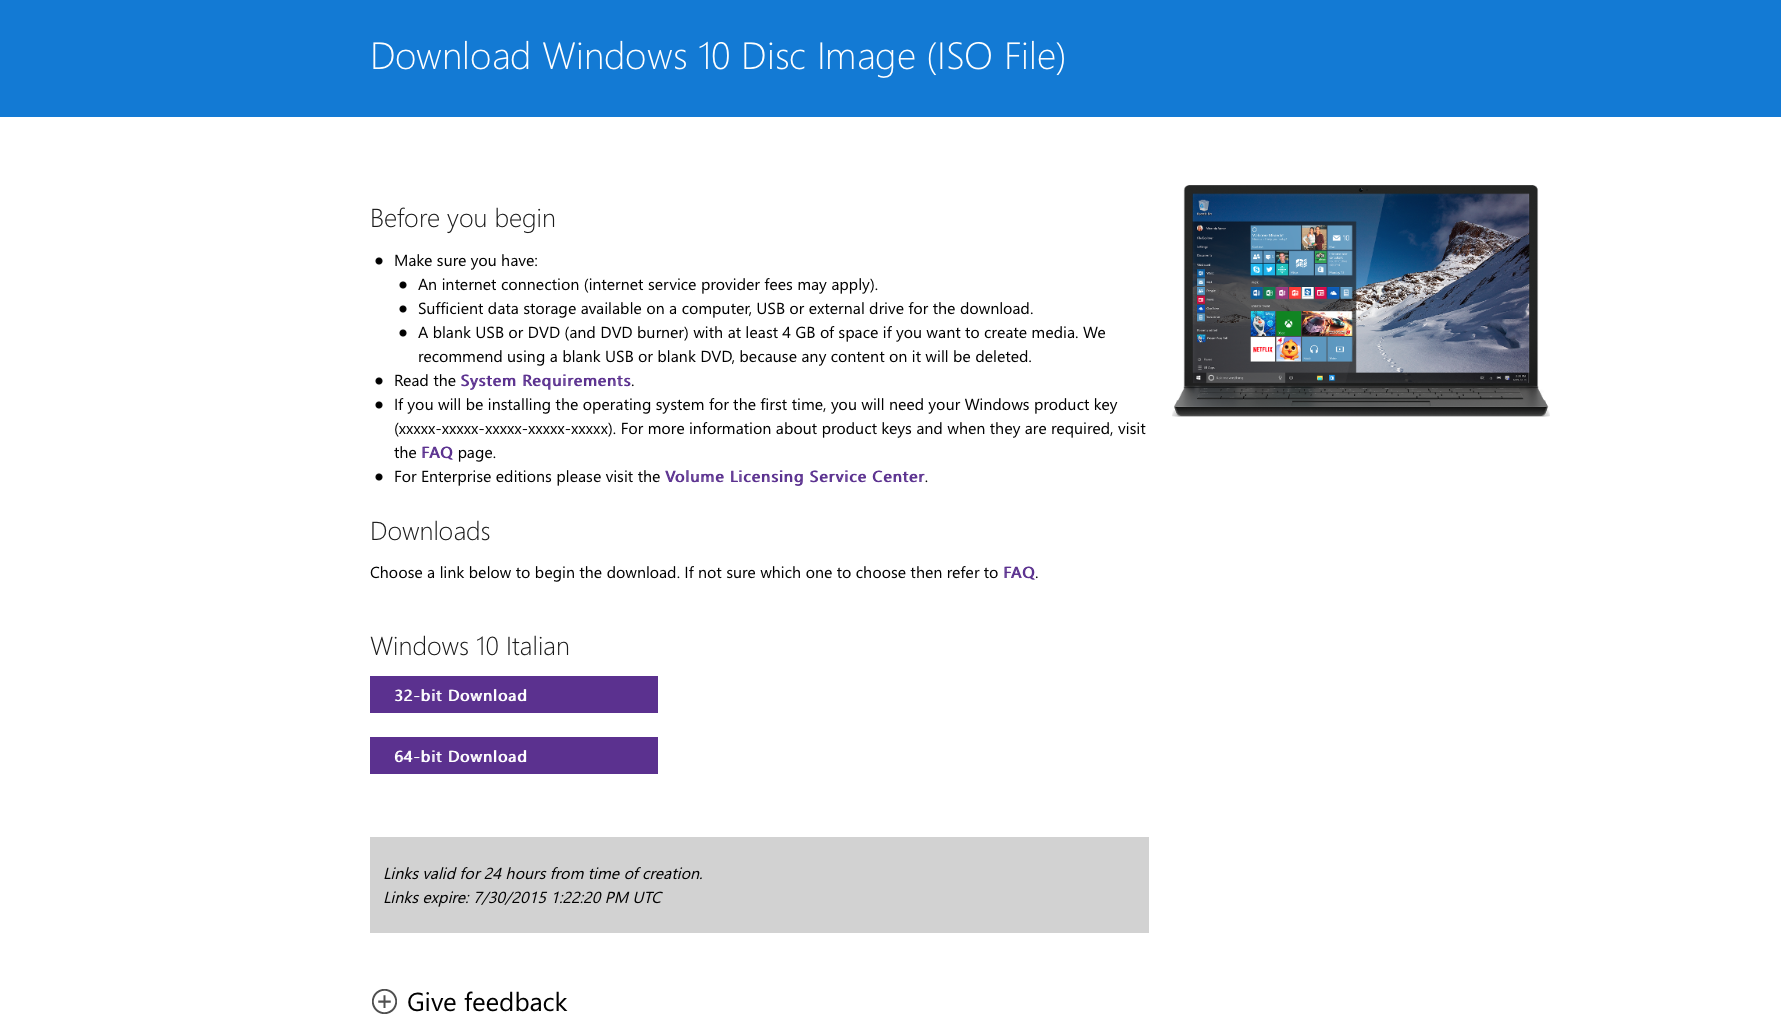Viewport: 1781px width, 1016px height.
Task: Click 'Links valid for 24 hours' text
Action: coord(543,873)
